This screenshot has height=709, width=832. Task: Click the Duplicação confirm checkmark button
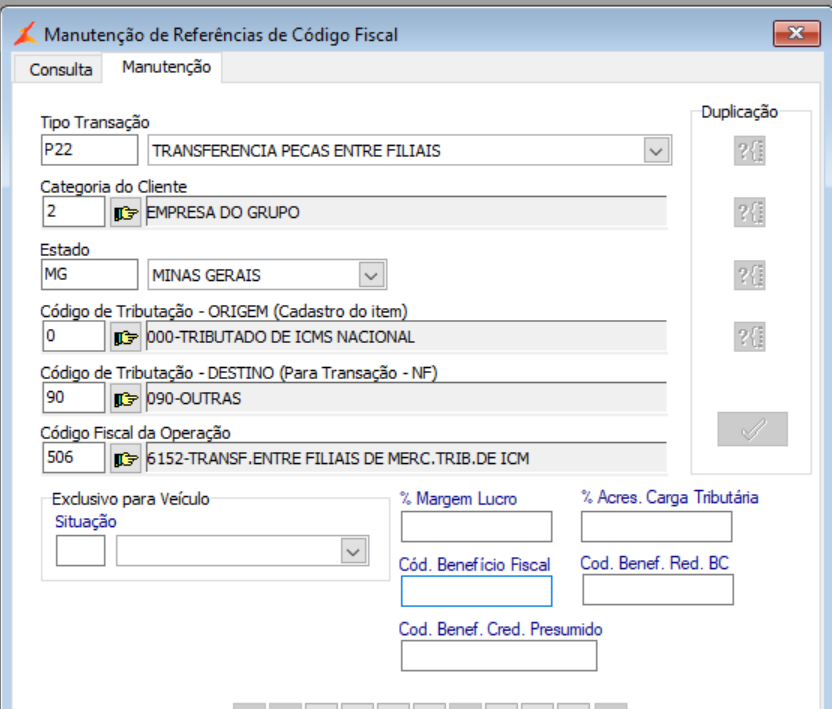click(x=752, y=429)
